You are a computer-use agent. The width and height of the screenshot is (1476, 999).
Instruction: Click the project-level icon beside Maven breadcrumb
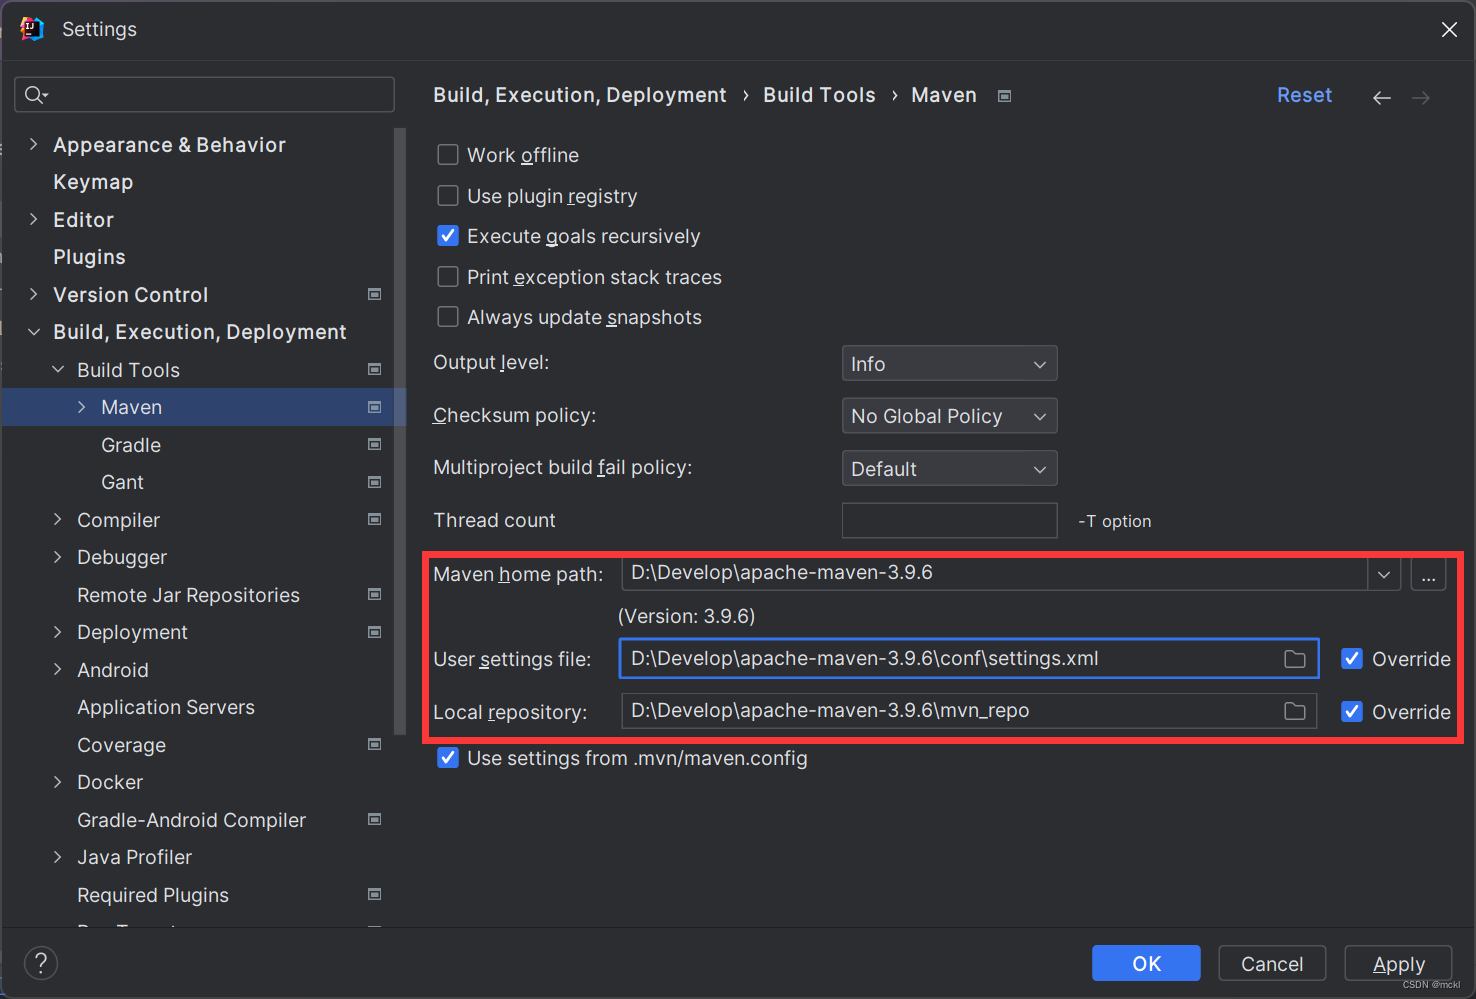point(1005,96)
